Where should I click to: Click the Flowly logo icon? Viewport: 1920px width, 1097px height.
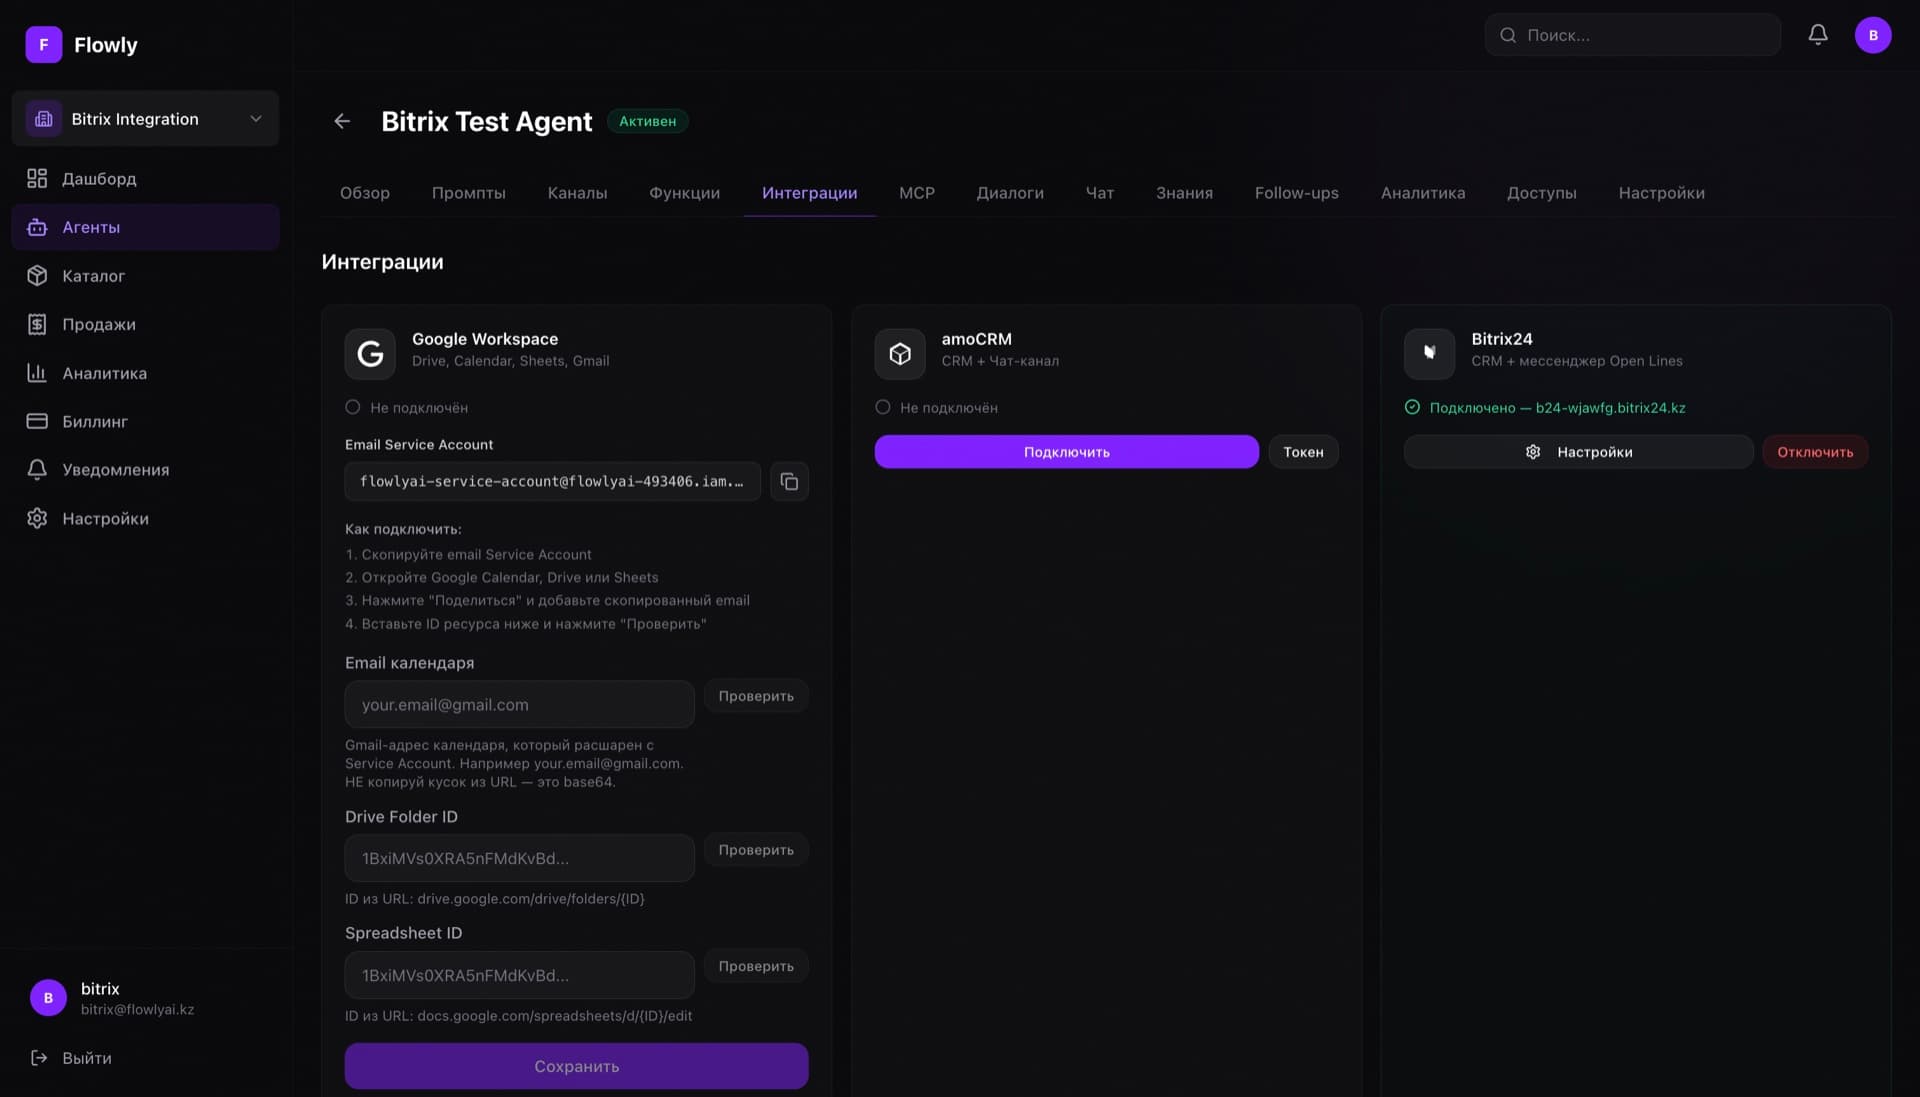44,45
